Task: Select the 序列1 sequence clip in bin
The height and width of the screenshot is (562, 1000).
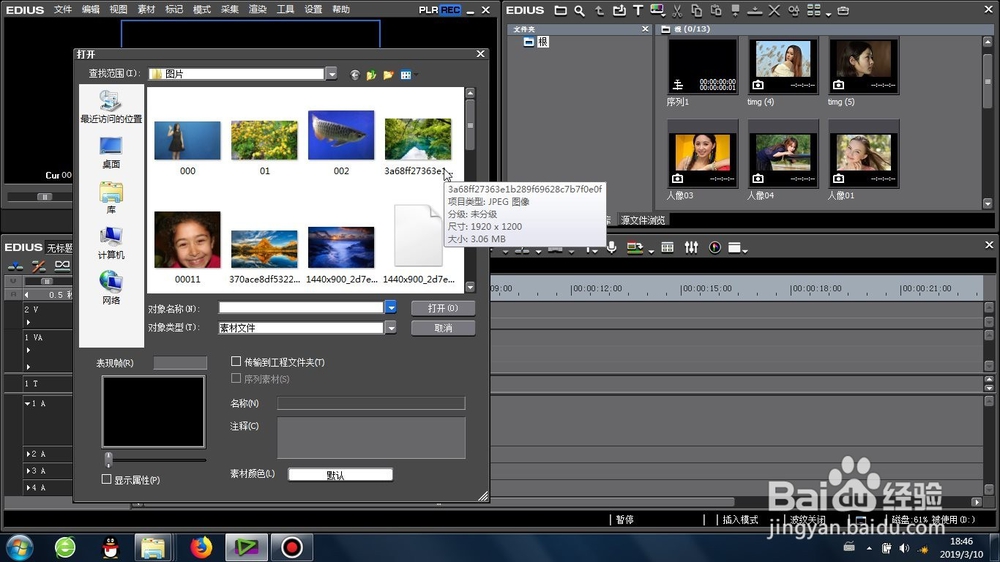Action: 703,66
